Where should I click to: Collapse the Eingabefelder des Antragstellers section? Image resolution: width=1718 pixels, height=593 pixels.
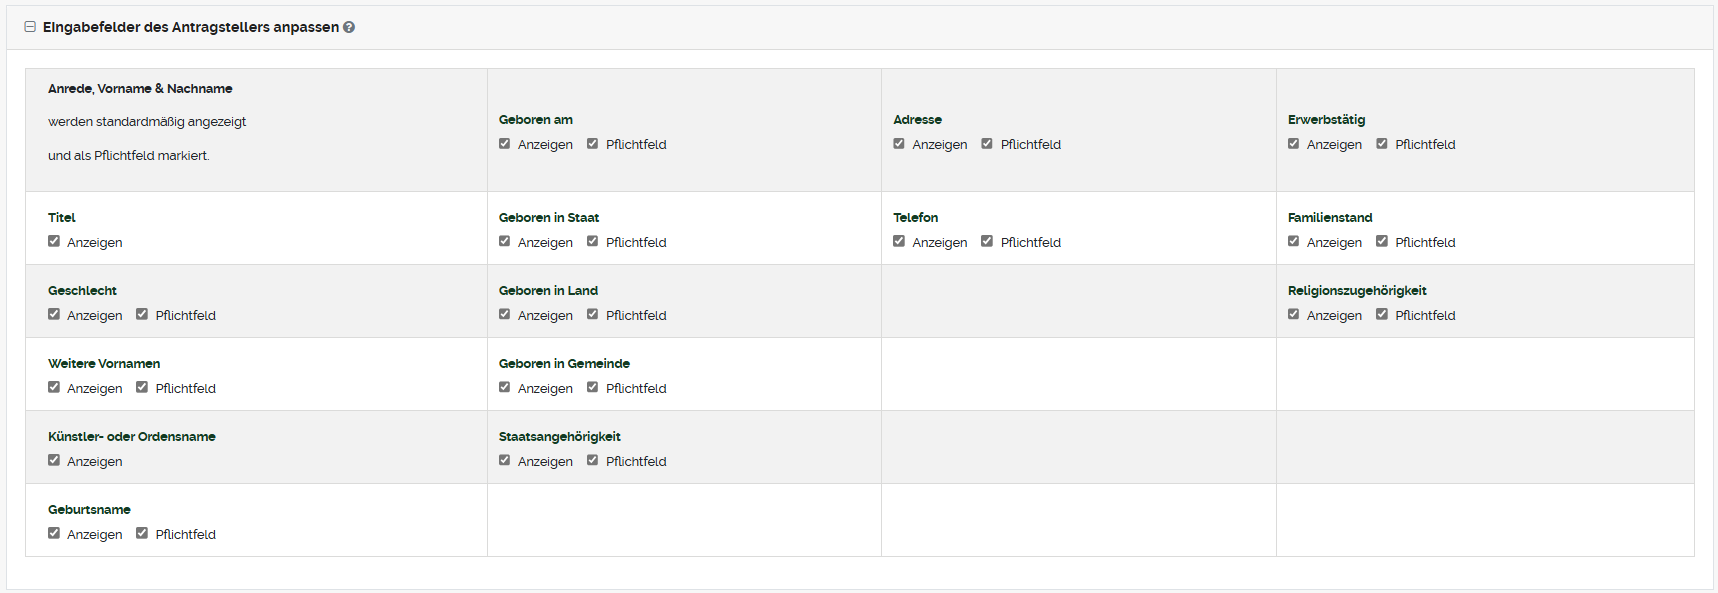pos(30,27)
